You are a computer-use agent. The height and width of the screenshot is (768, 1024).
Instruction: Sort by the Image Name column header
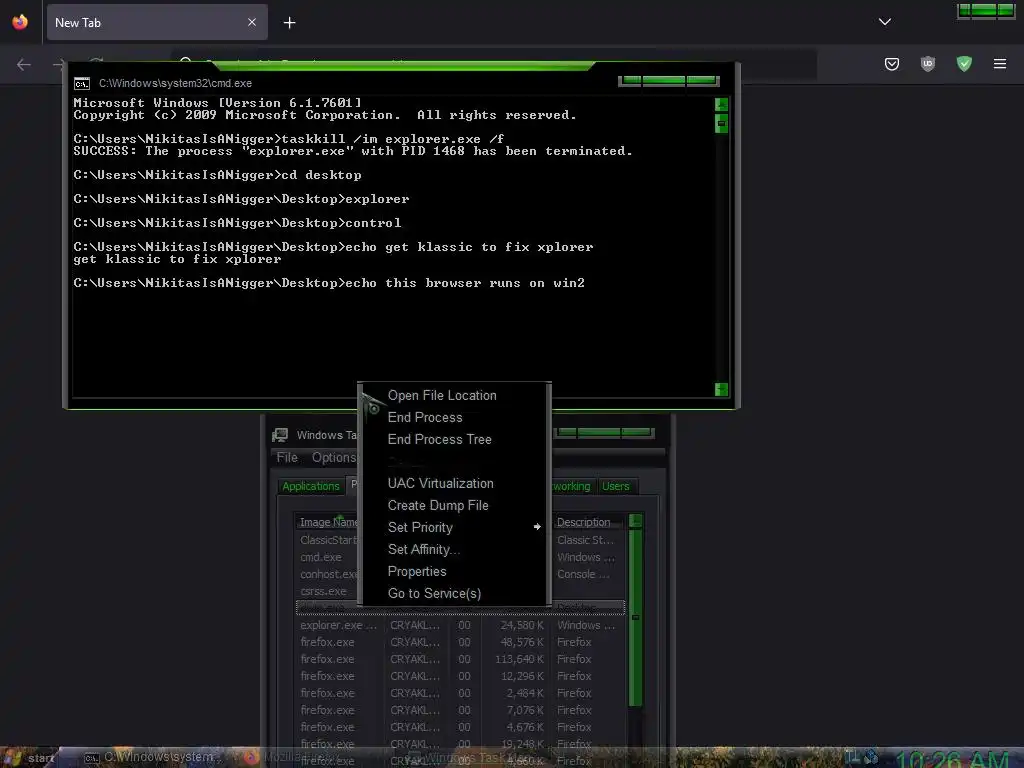click(x=327, y=522)
